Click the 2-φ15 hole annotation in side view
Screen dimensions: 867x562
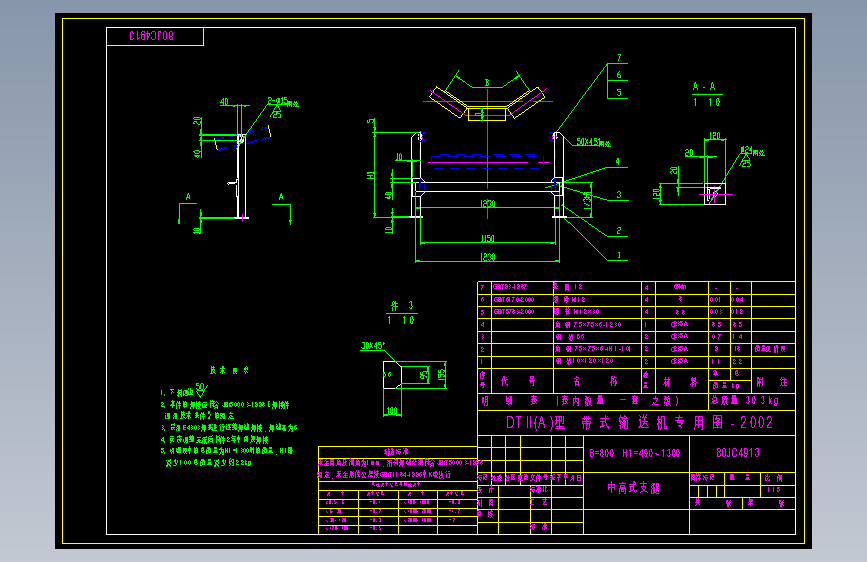pyautogui.click(x=283, y=102)
